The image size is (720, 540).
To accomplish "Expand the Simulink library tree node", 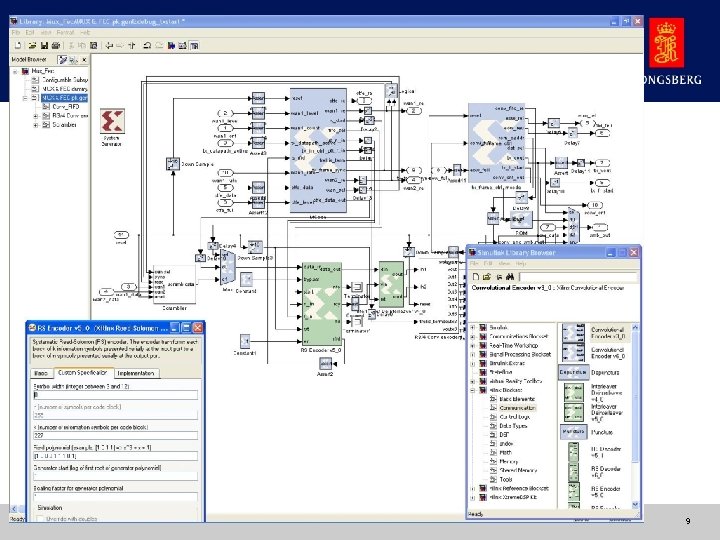I will [x=473, y=327].
